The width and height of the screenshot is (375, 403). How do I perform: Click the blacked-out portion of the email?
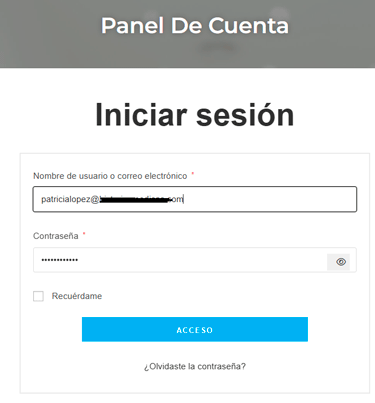click(135, 200)
